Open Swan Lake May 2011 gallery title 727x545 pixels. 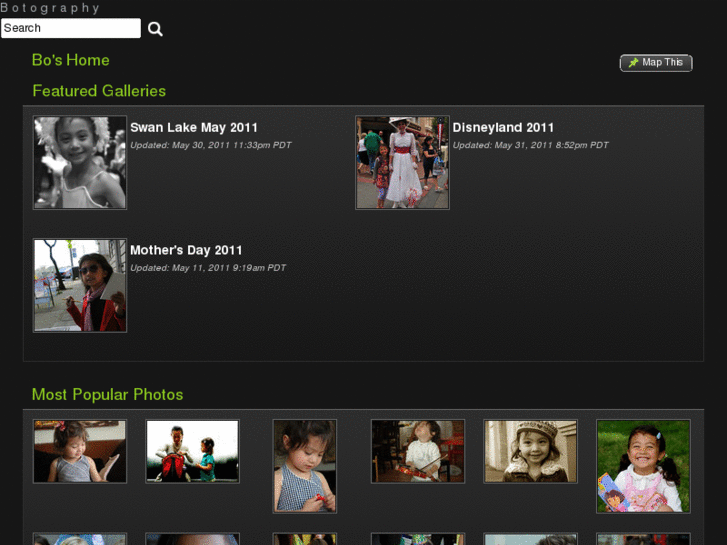194,128
